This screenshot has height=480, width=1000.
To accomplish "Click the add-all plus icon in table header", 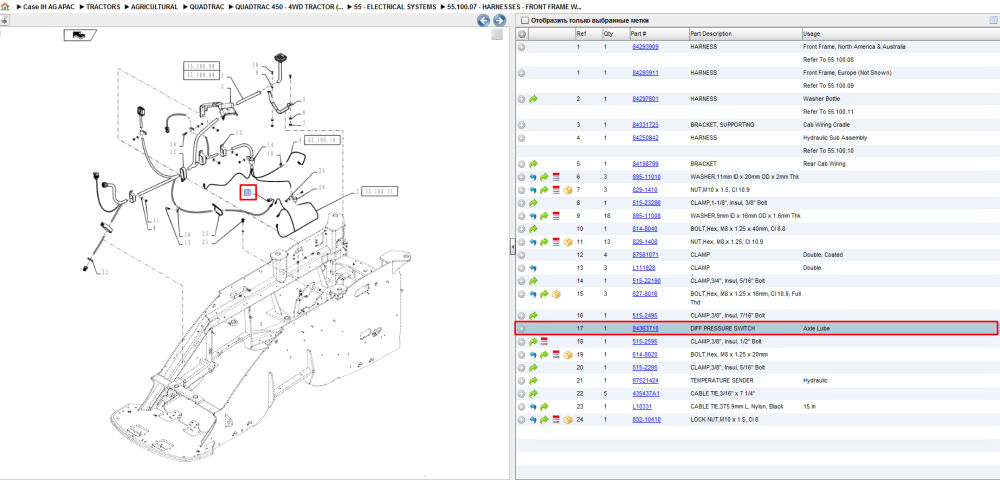I will [x=522, y=34].
